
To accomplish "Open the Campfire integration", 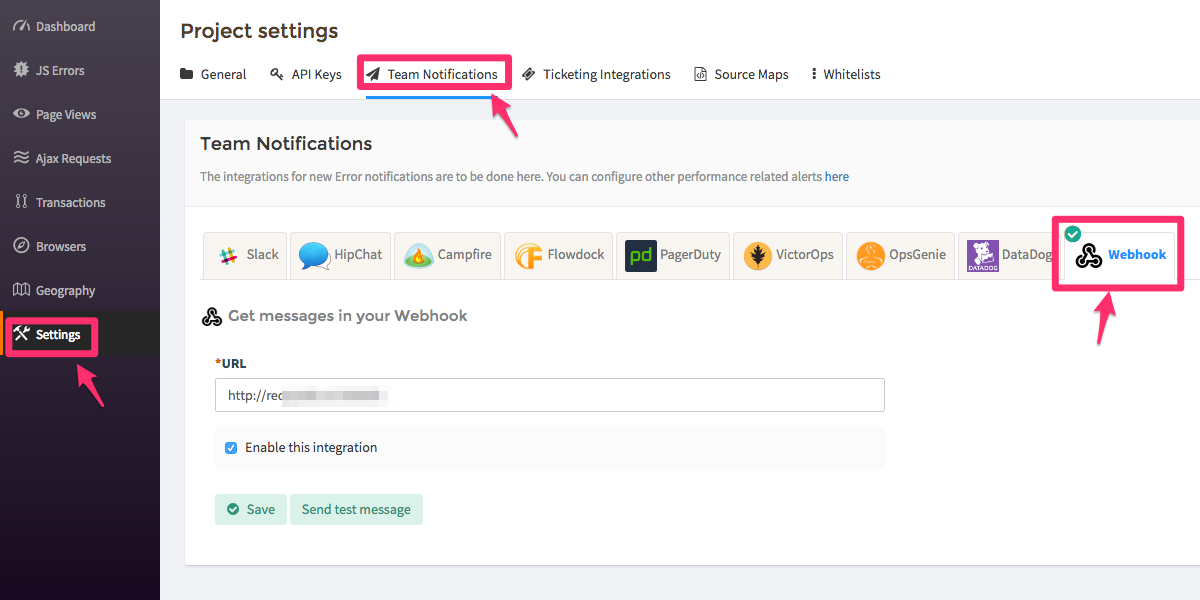I will click(447, 255).
